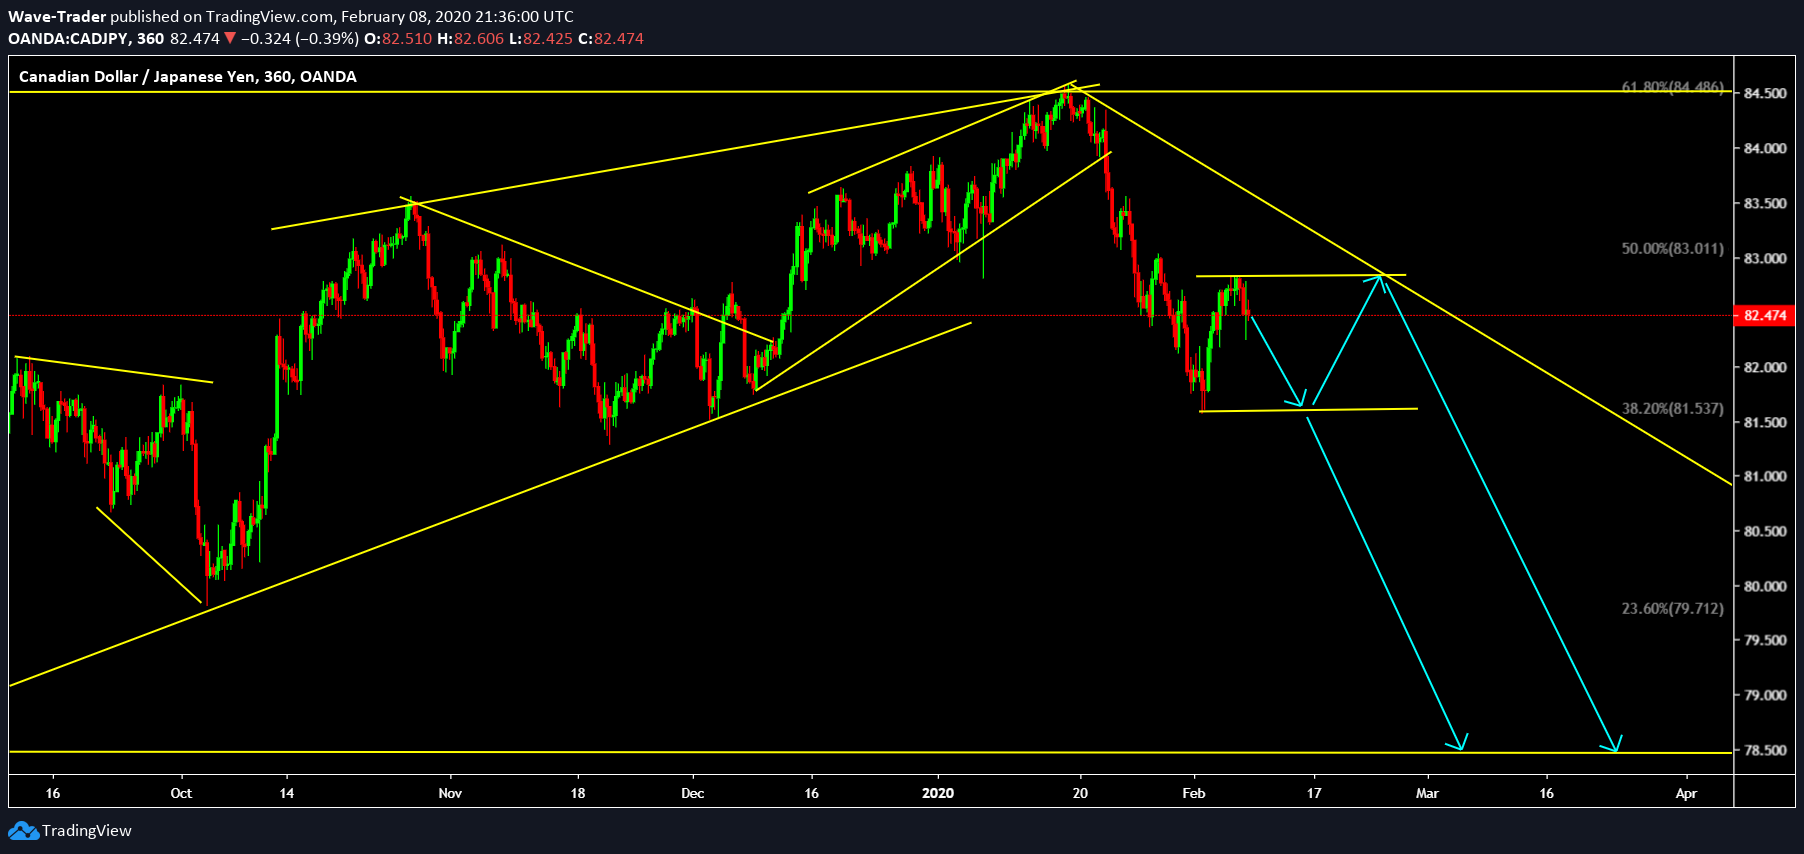Click the change text −0.324 (−0.39%)
The height and width of the screenshot is (854, 1804).
[300, 38]
